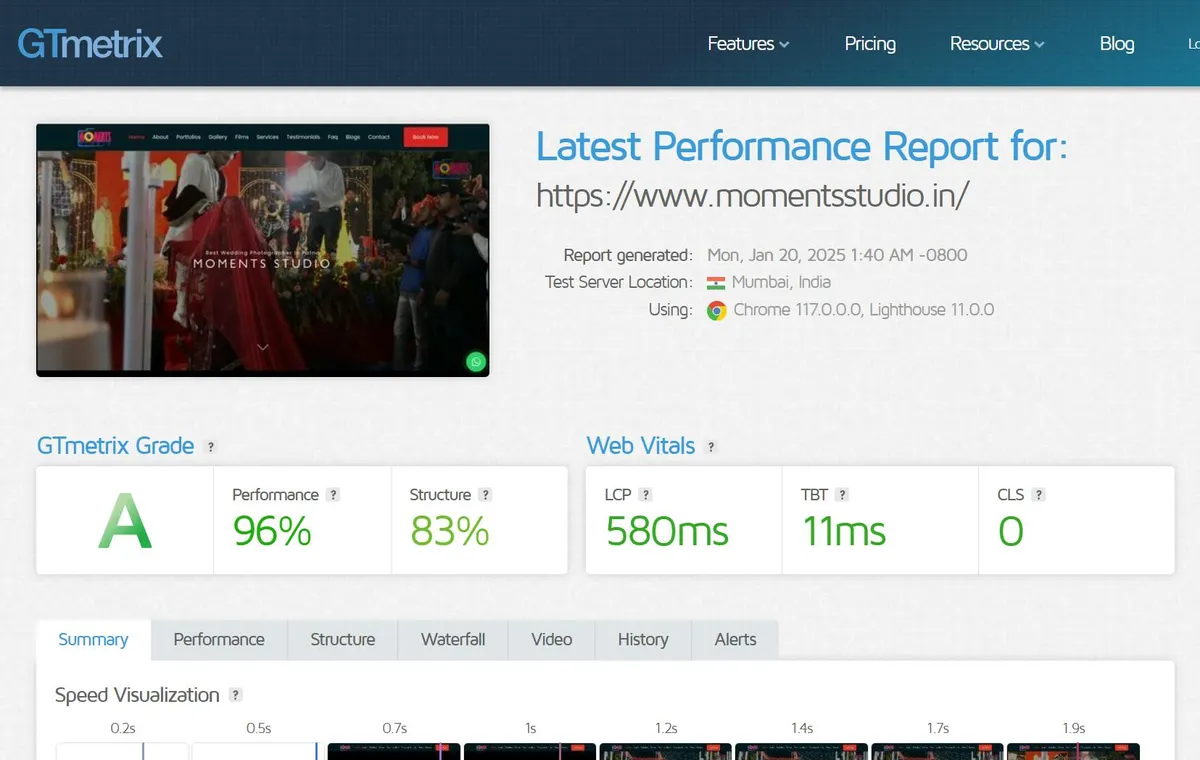Open the Video tab
Screen dimensions: 1200x760
552,640
